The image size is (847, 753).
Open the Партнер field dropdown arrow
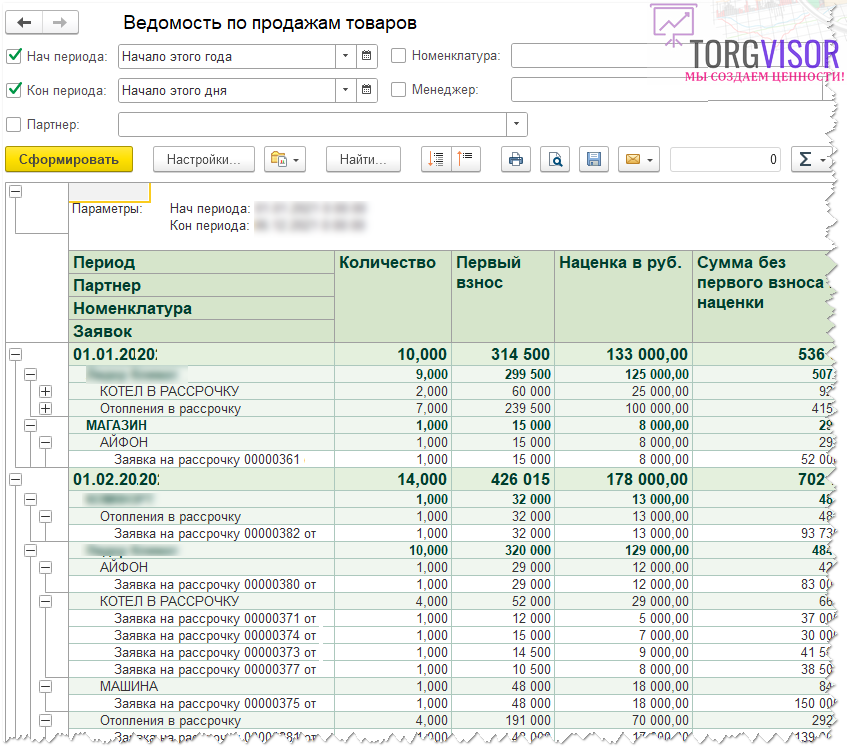516,124
